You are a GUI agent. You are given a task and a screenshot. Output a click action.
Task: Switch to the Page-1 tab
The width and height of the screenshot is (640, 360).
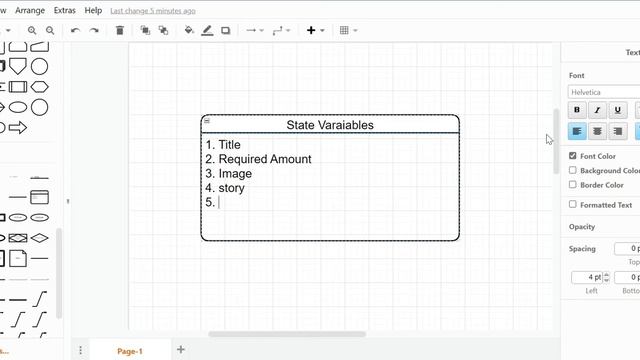coord(129,351)
